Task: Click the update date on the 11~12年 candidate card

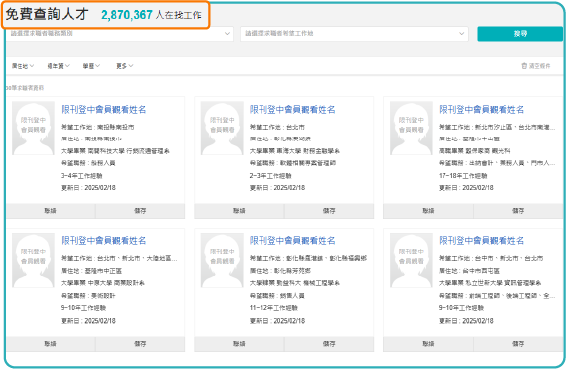Action: click(x=277, y=321)
